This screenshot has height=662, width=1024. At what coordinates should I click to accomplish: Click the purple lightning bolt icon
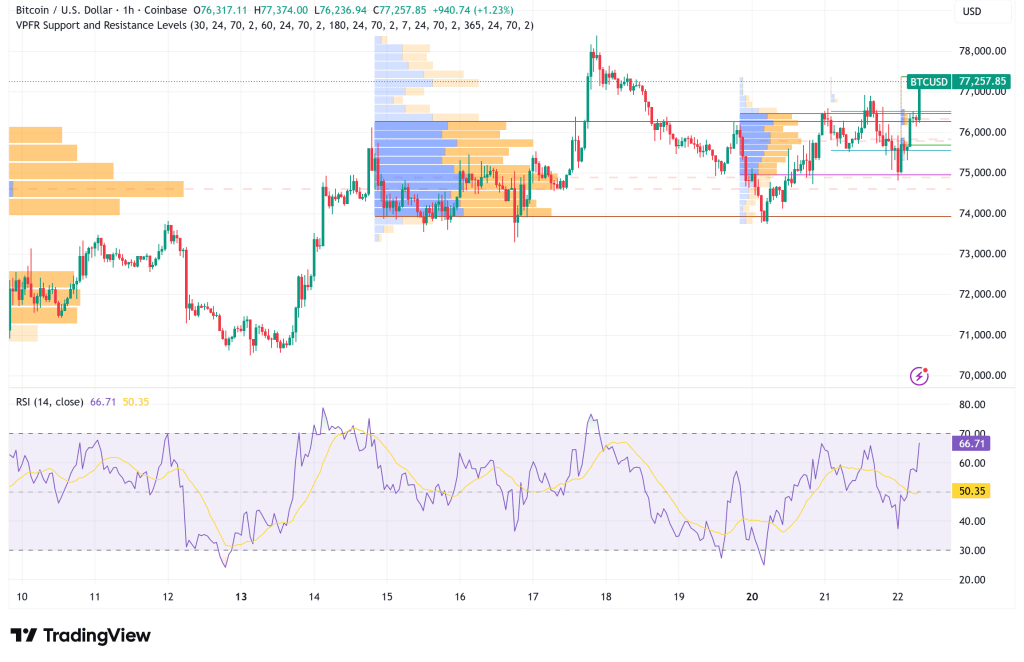919,376
